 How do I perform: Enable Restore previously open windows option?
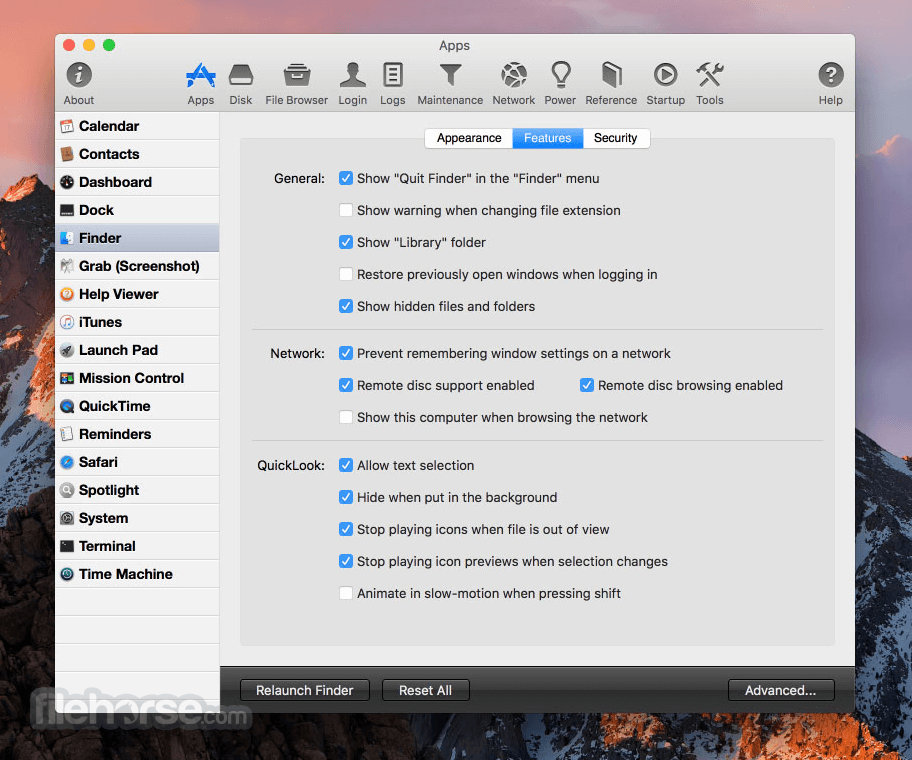pyautogui.click(x=345, y=274)
